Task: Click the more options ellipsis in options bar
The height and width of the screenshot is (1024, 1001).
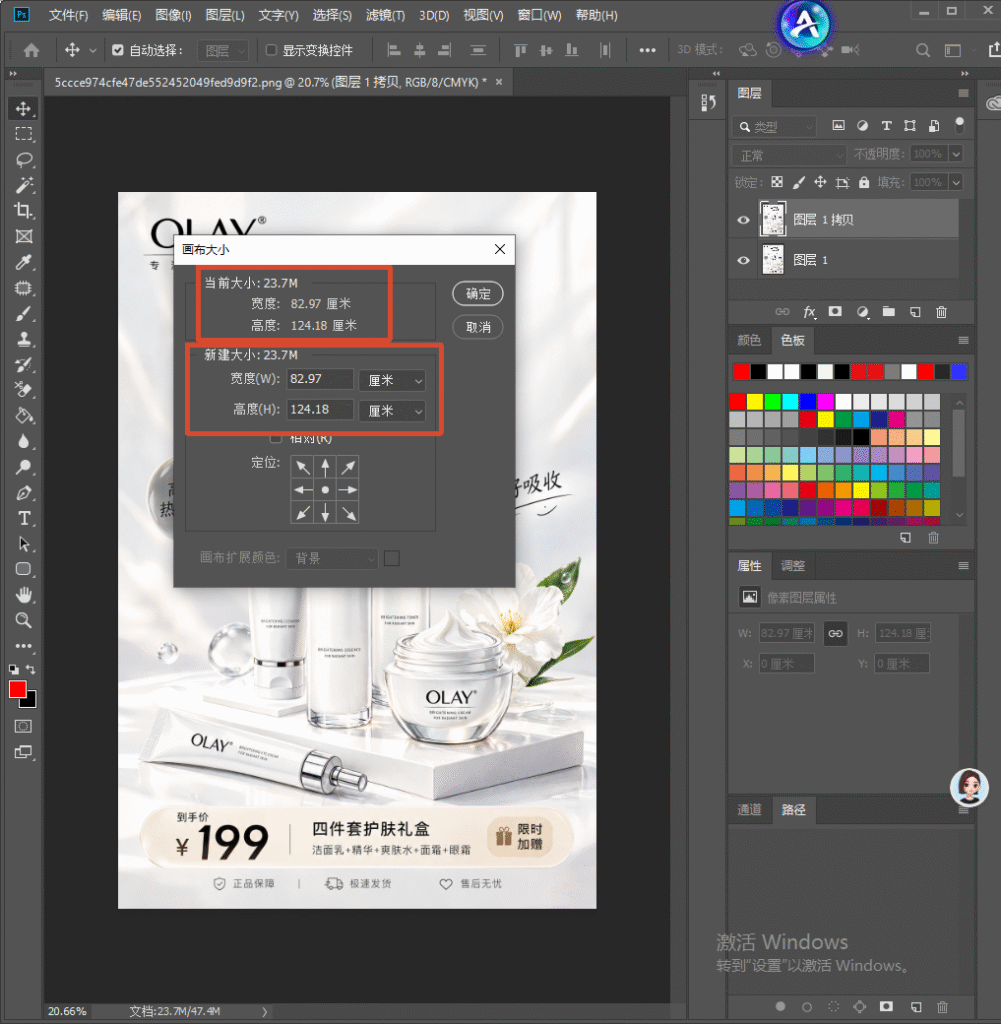Action: [647, 50]
